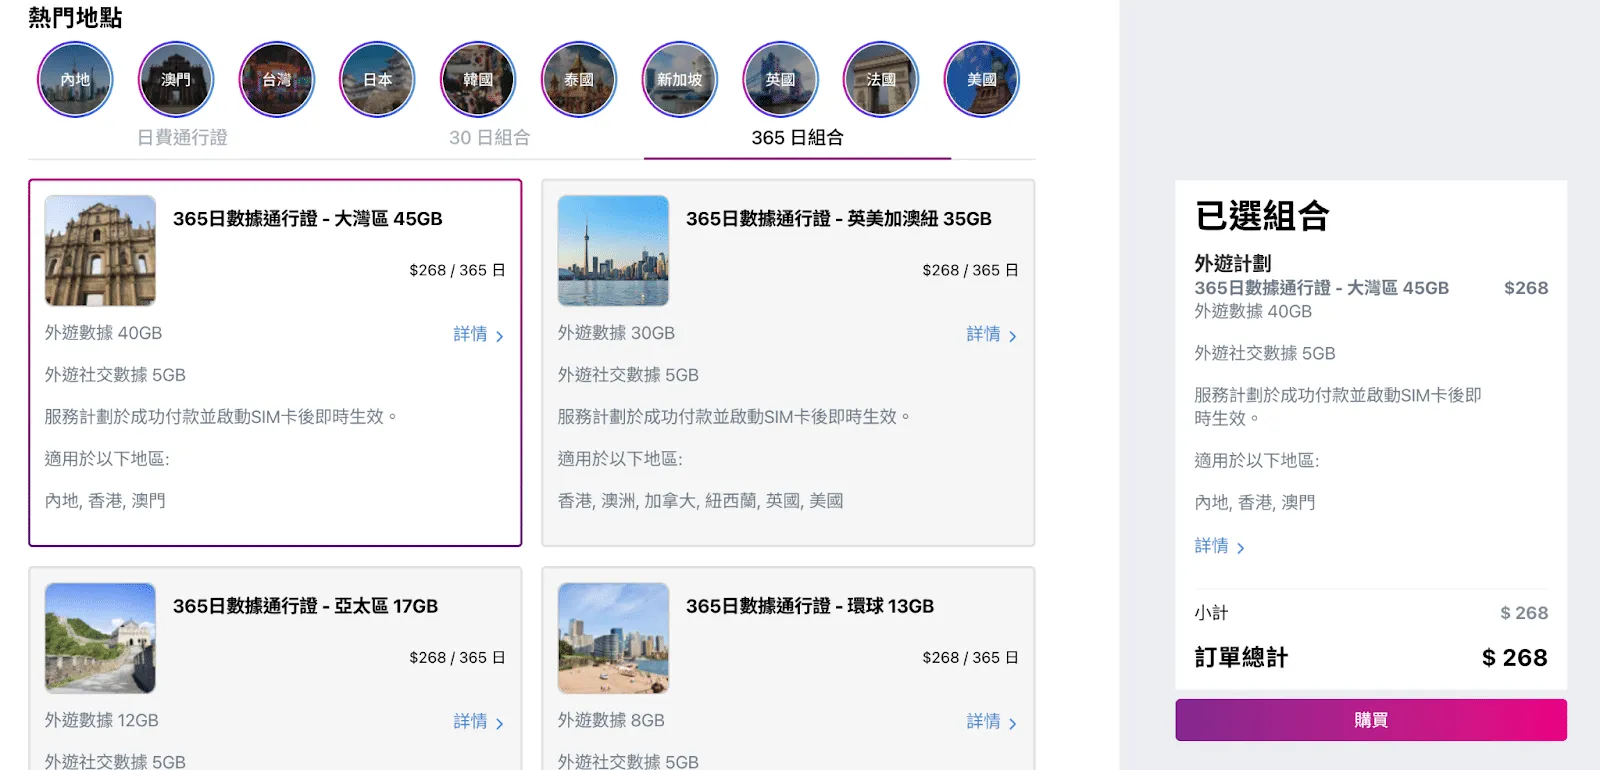
Task: Click the 英美加澳紐 35GB plan skyline thumbnail
Action: 613,250
